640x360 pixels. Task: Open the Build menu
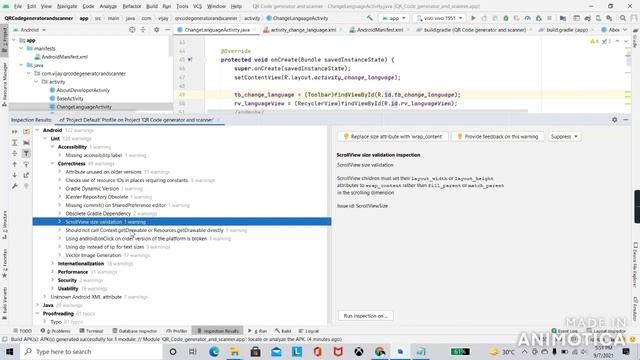[152, 6]
